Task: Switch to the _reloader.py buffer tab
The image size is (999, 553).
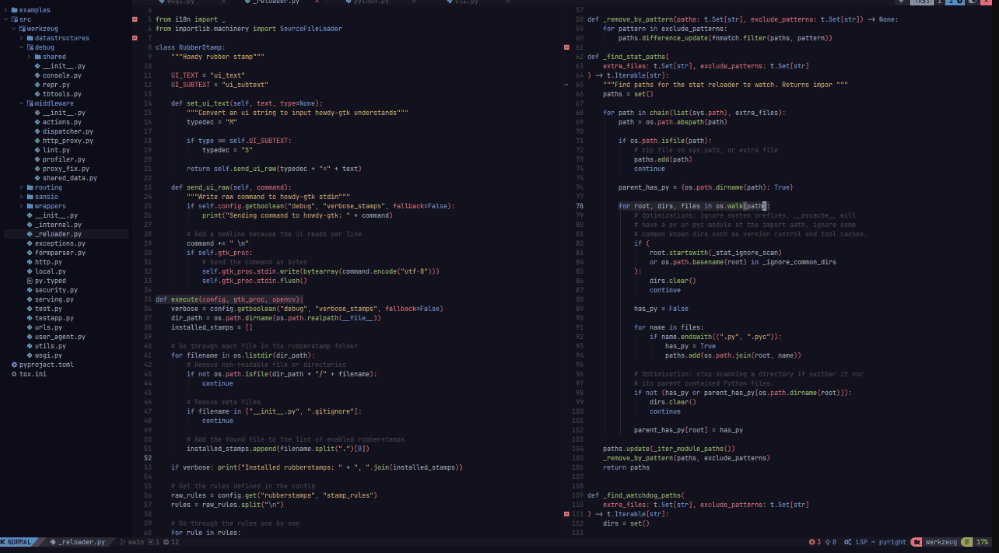Action: (x=276, y=2)
